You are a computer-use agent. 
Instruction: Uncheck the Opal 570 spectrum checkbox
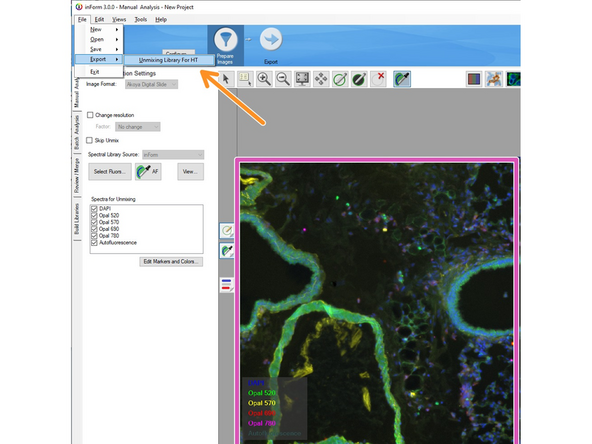pos(94,222)
